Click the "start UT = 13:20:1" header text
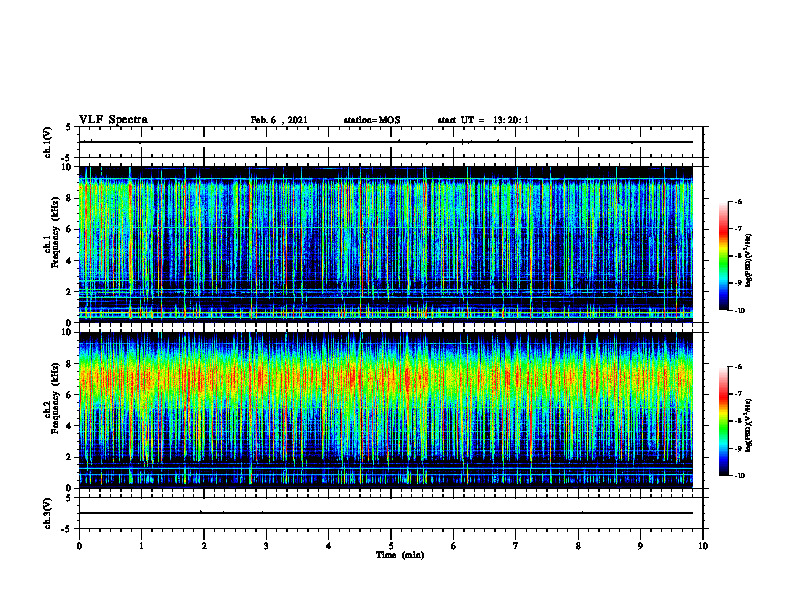The image size is (792, 612). pos(483,120)
